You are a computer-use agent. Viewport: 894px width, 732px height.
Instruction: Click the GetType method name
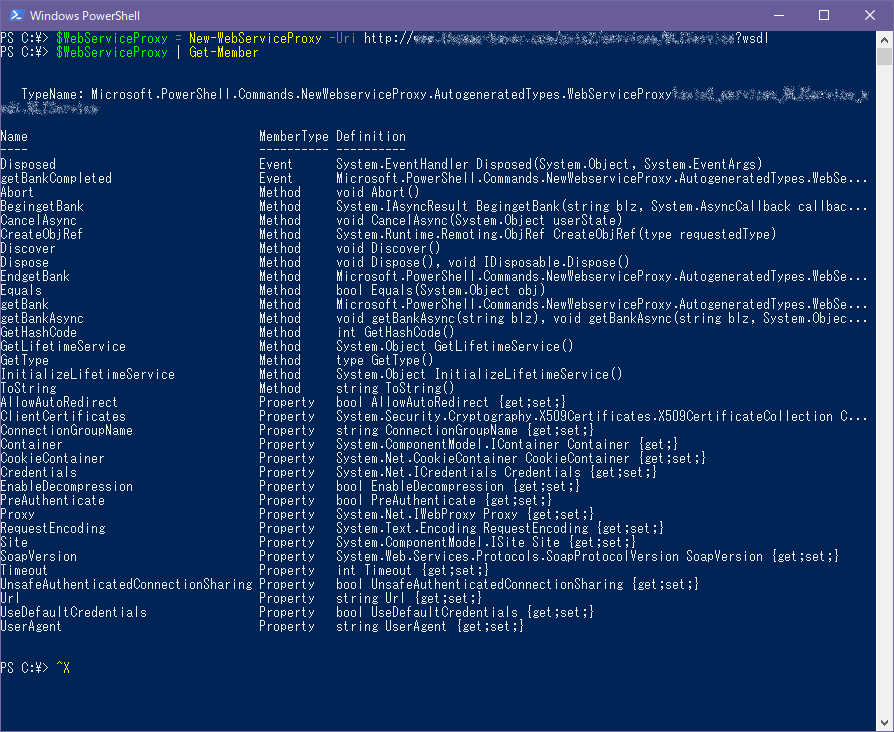25,360
